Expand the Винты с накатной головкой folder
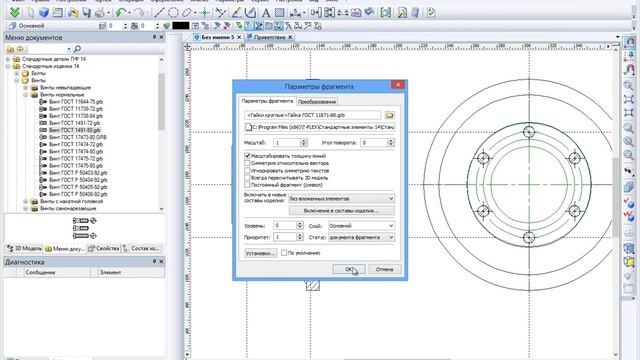This screenshot has height=360, width=640. pyautogui.click(x=26, y=202)
